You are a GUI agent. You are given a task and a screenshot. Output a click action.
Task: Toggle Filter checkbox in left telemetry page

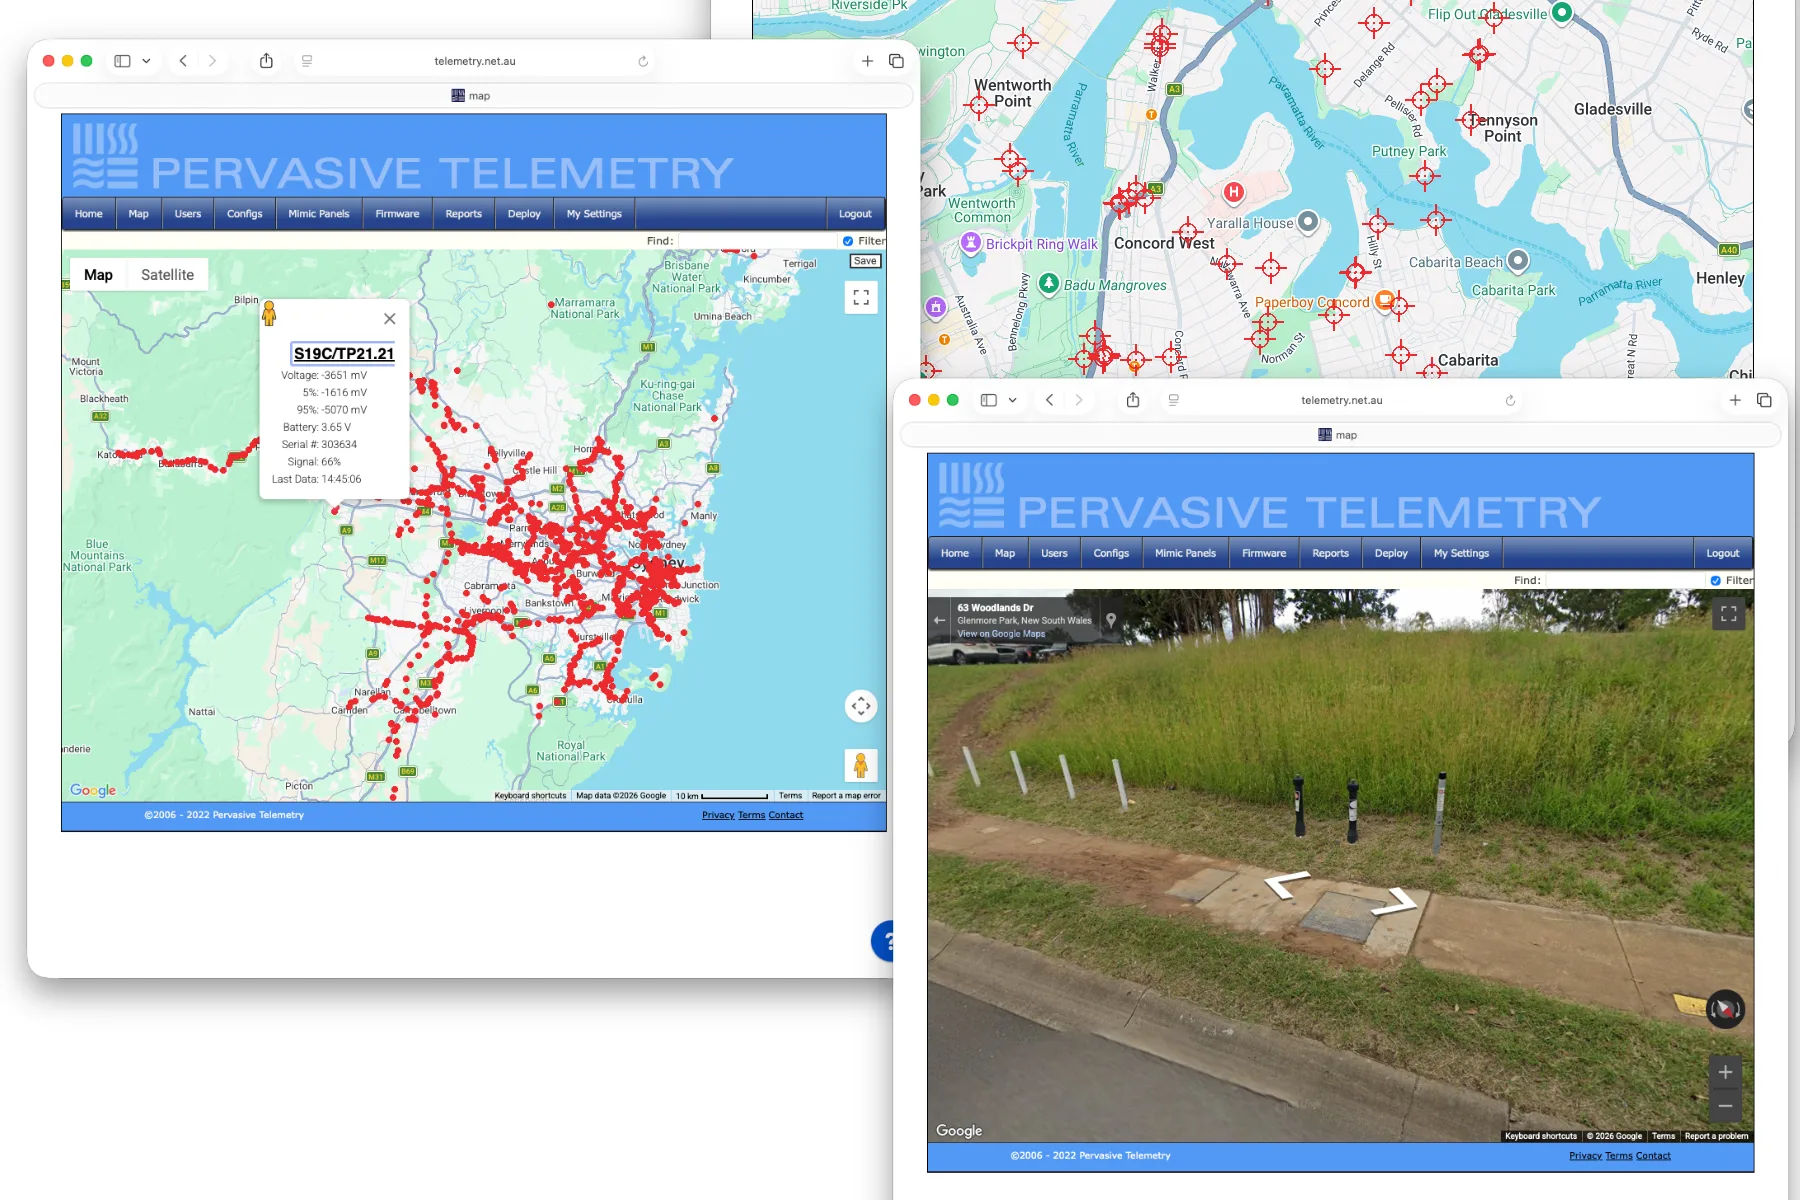(x=848, y=241)
